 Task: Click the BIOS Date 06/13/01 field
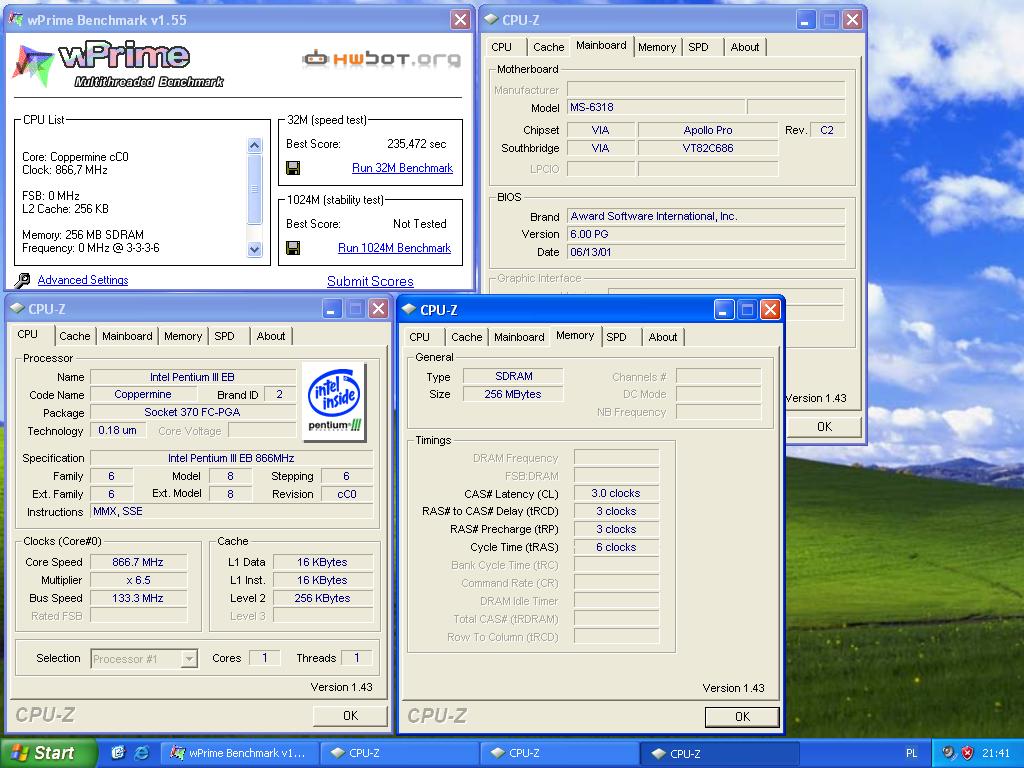pos(706,252)
